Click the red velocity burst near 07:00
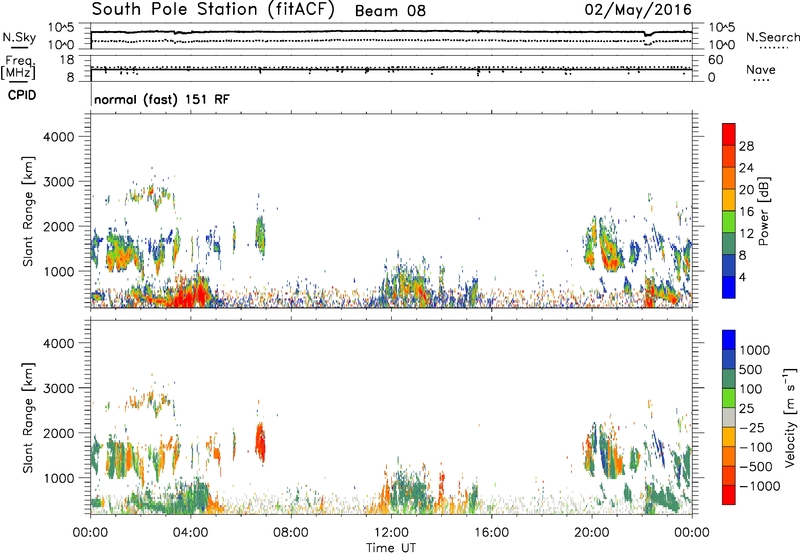Image resolution: width=800 pixels, height=554 pixels. [260, 442]
